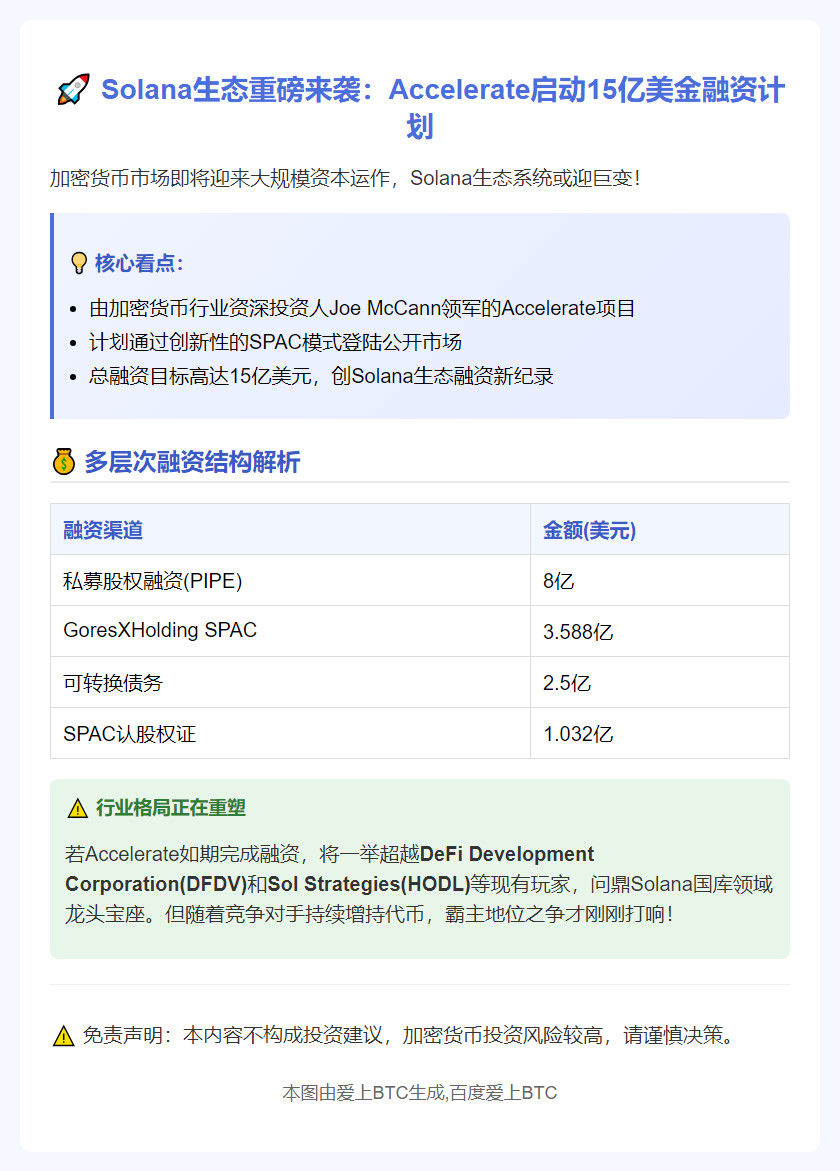Select the 1.032亿 amount cell
The height and width of the screenshot is (1171, 840).
(x=660, y=733)
